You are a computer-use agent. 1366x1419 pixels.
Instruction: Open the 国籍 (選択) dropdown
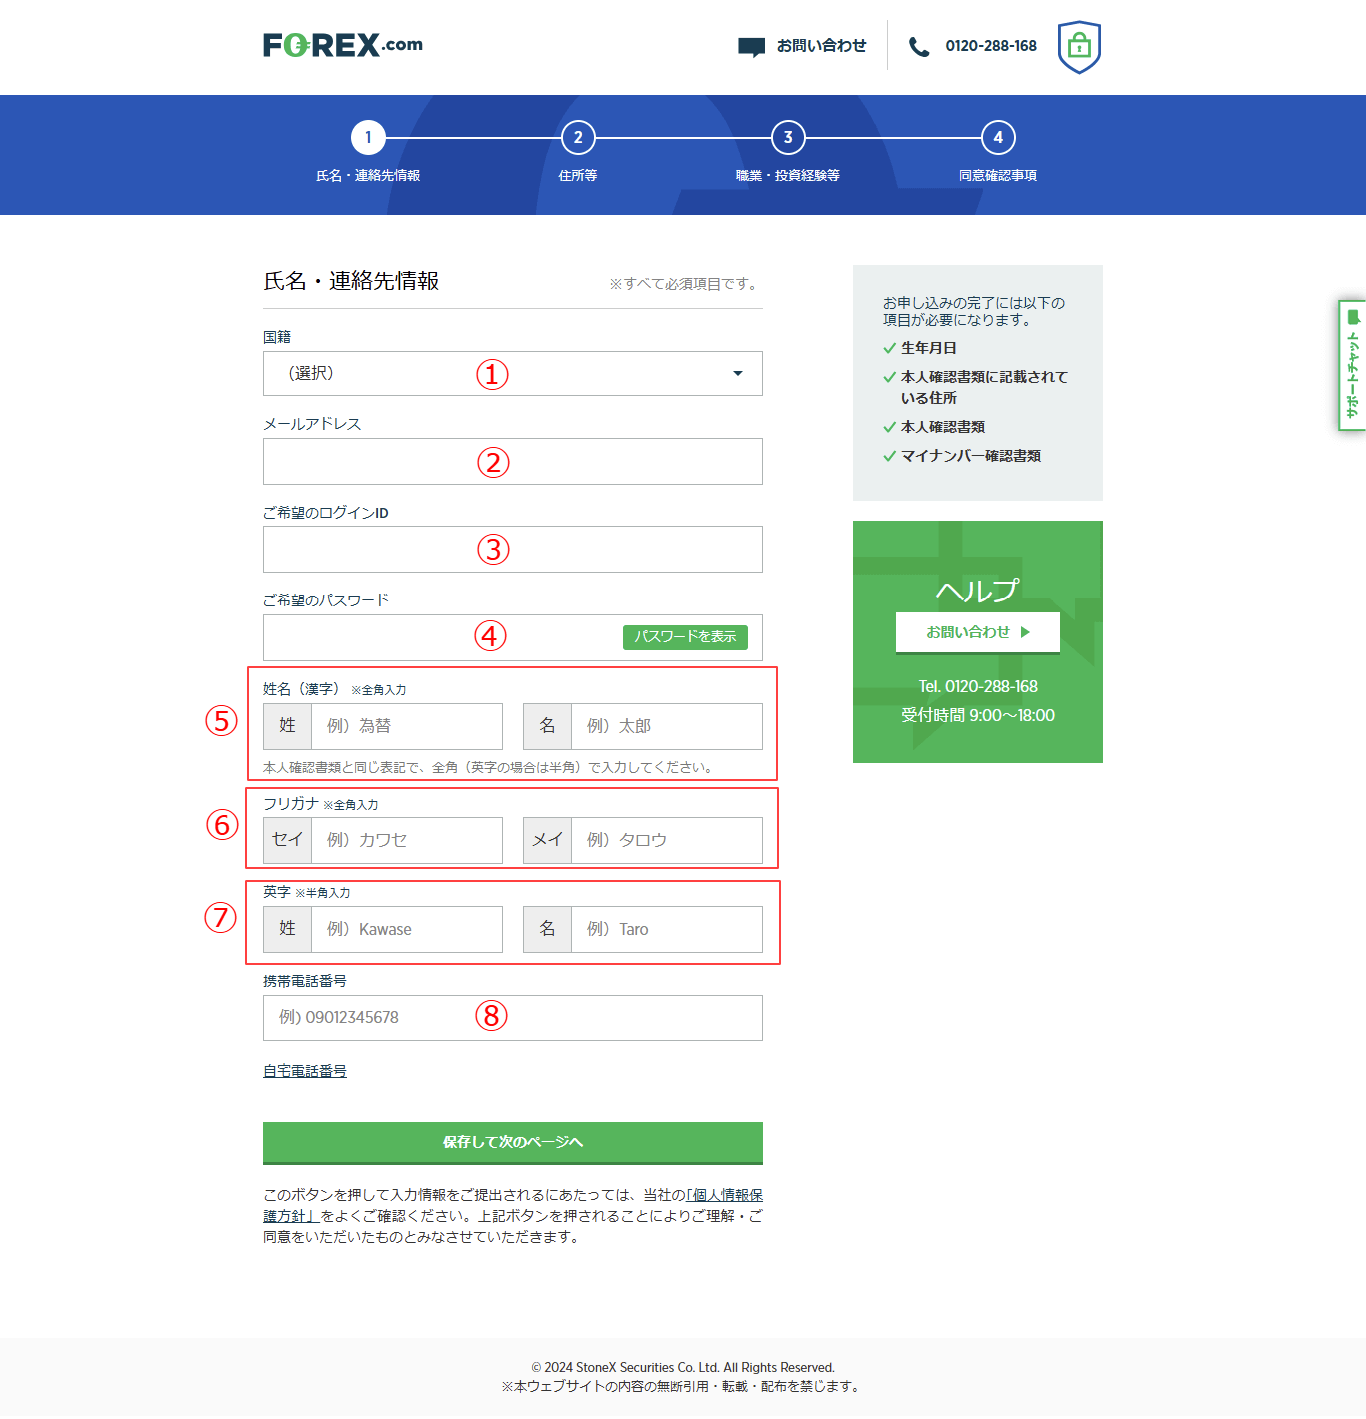[x=512, y=373]
